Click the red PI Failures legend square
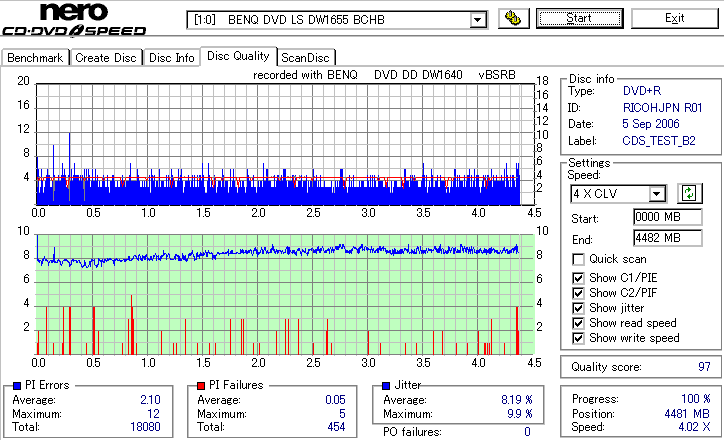The height and width of the screenshot is (441, 724). tap(201, 386)
